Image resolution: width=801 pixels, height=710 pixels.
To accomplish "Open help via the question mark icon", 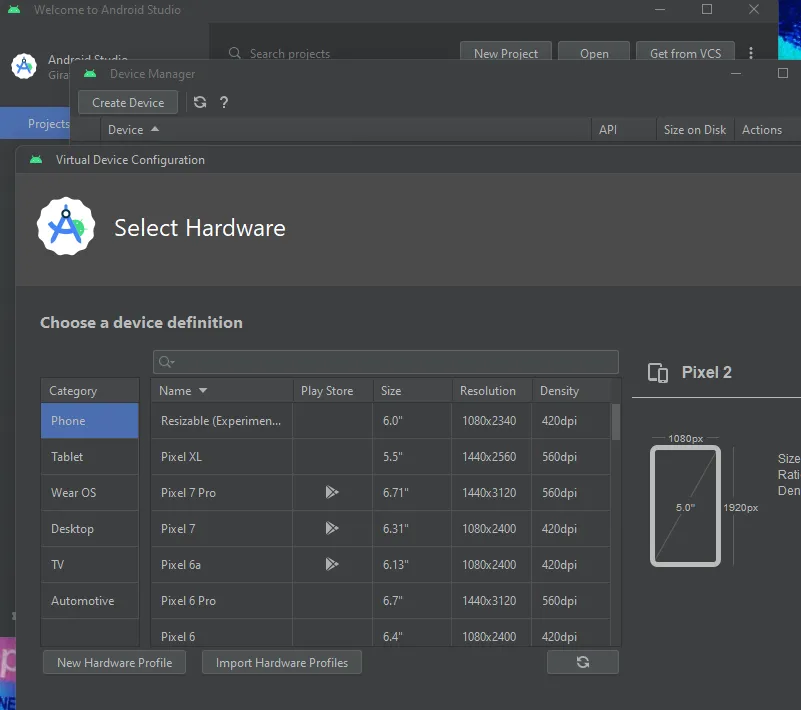I will pyautogui.click(x=223, y=102).
